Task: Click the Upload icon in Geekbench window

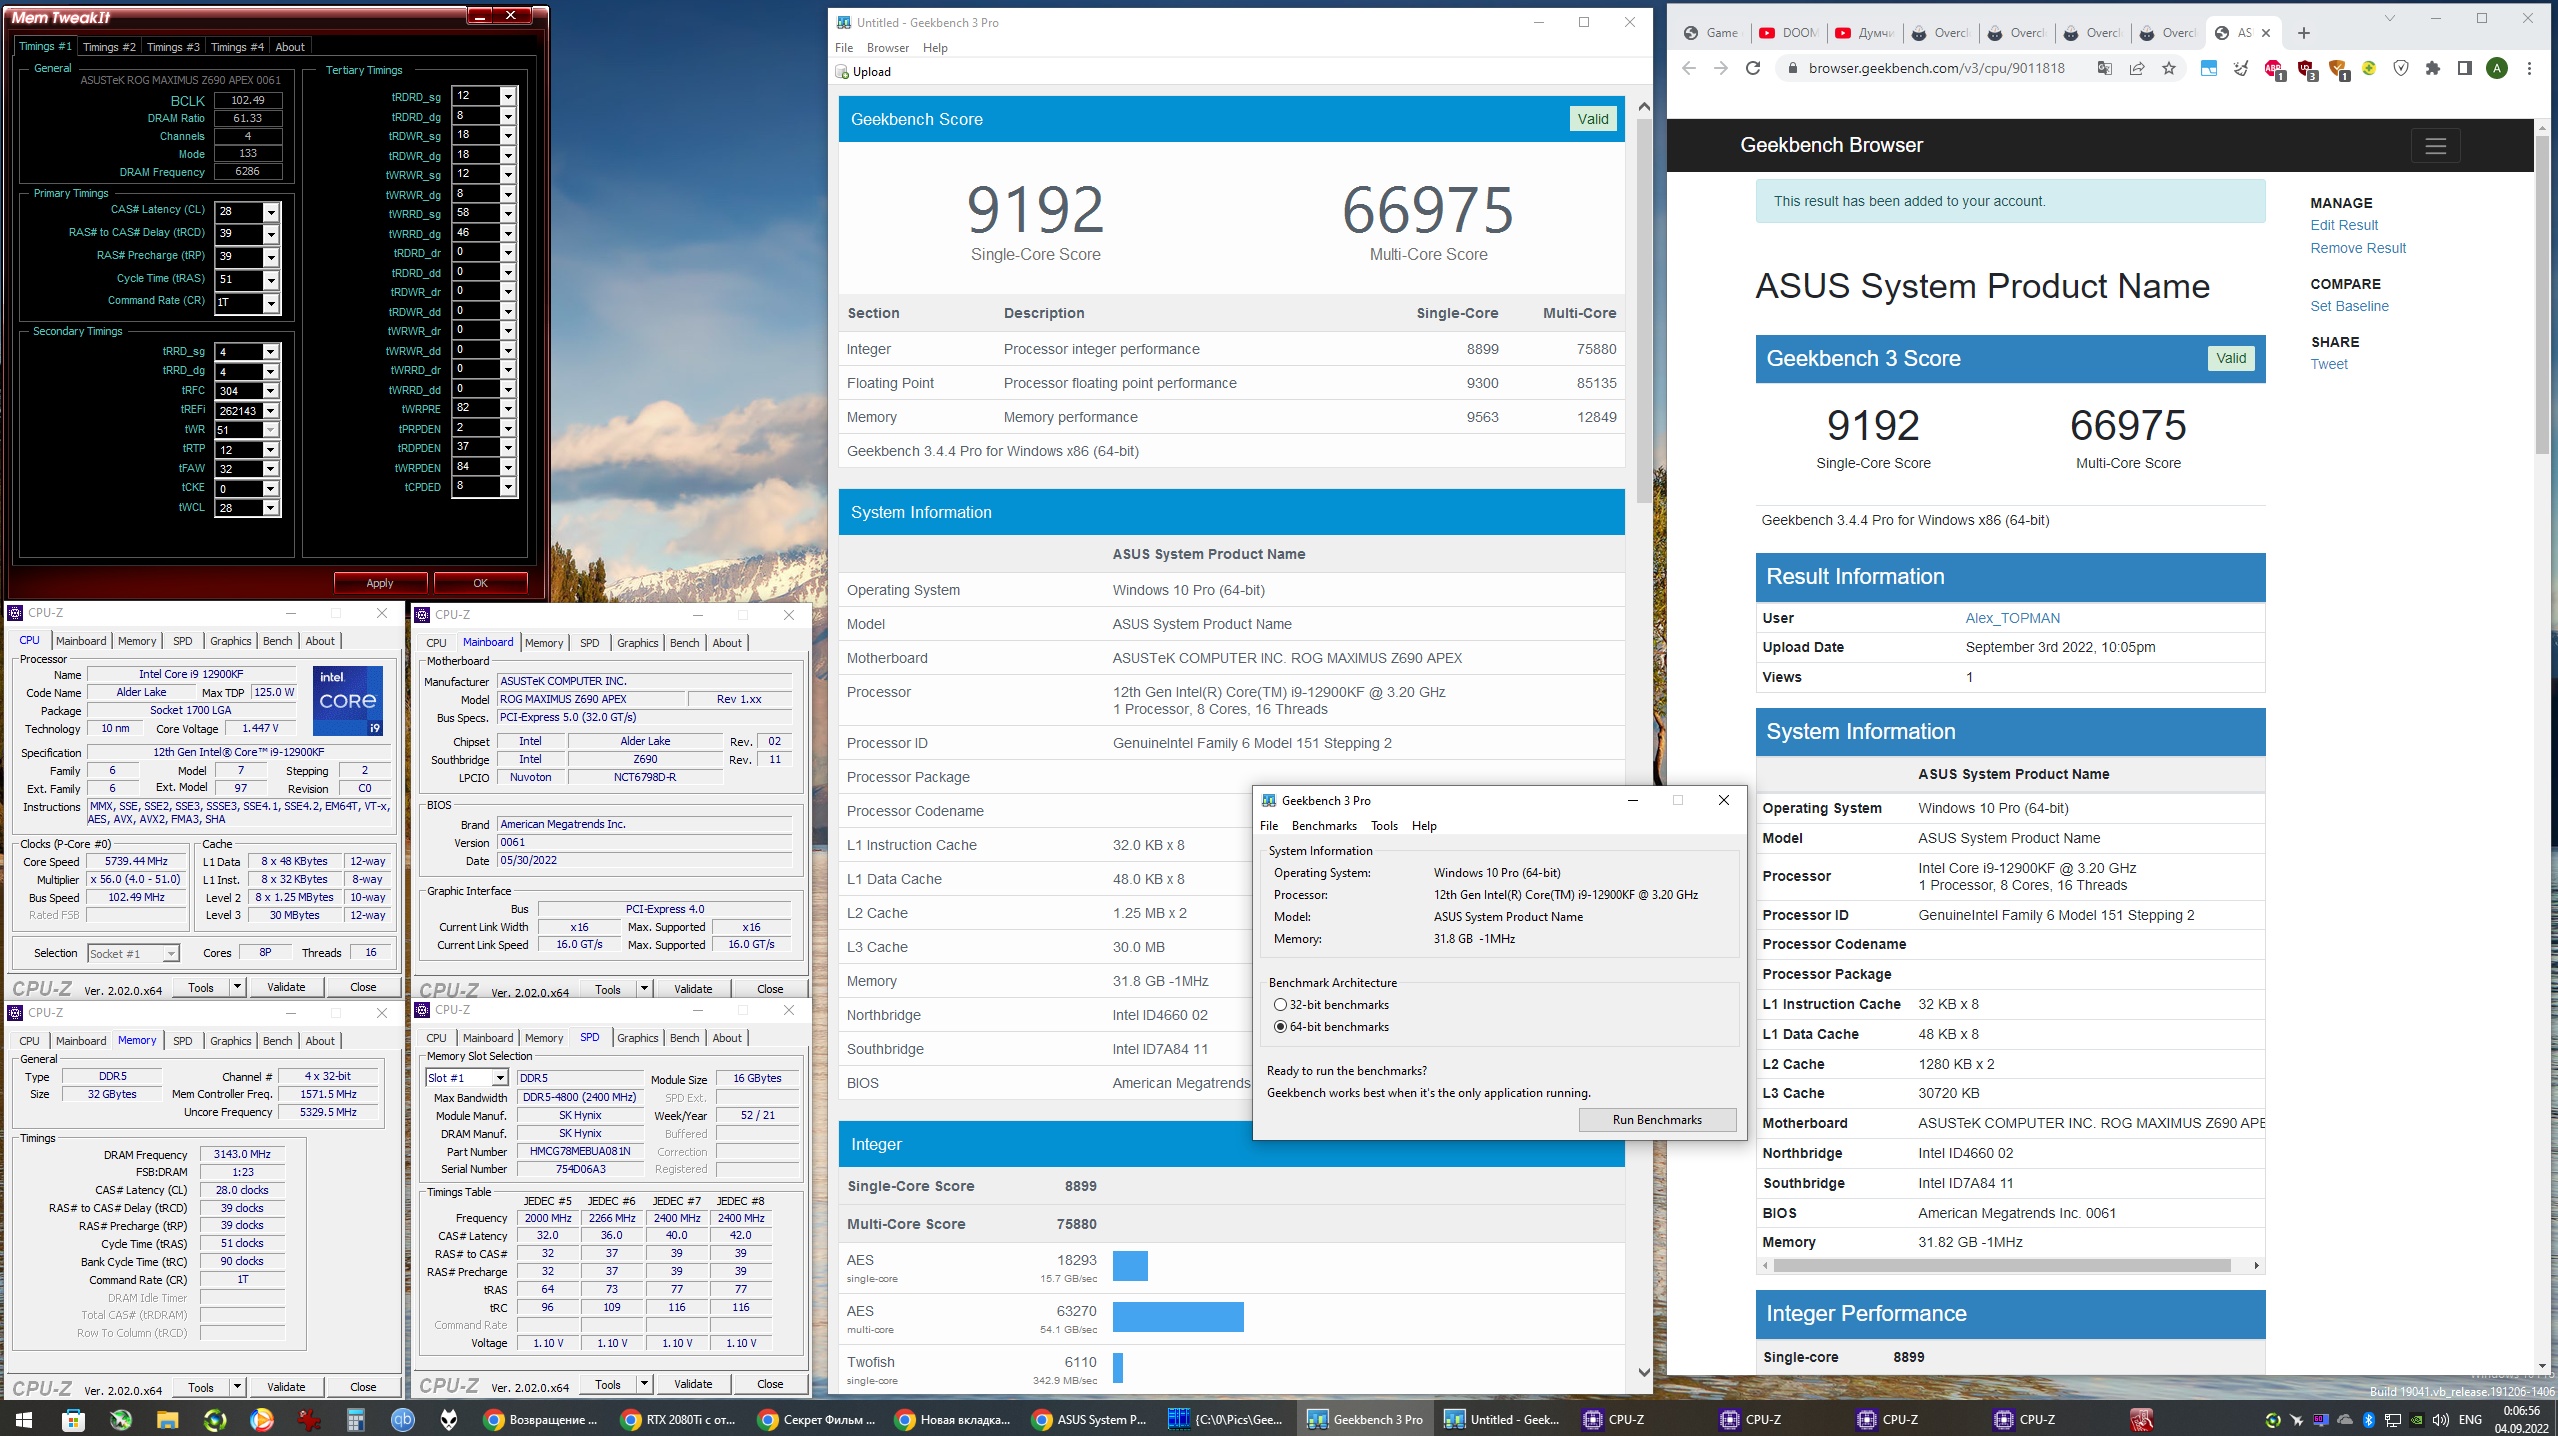Action: (x=864, y=72)
